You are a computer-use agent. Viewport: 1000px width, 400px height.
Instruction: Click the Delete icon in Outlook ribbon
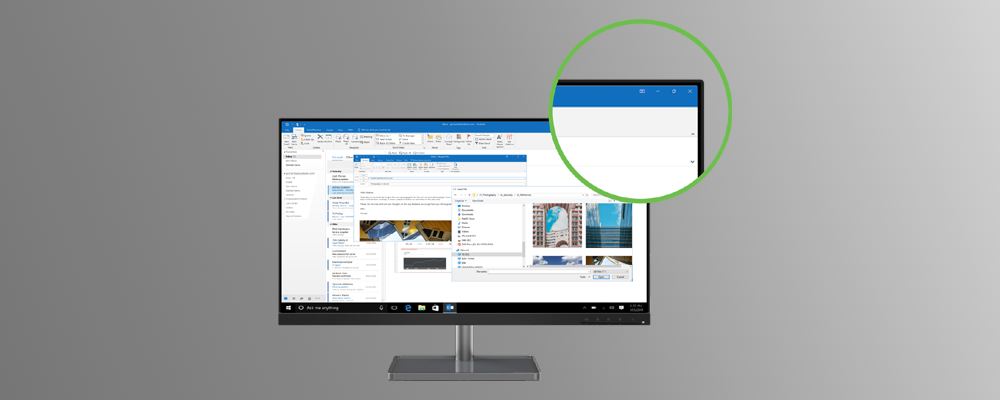pyautogui.click(x=320, y=138)
